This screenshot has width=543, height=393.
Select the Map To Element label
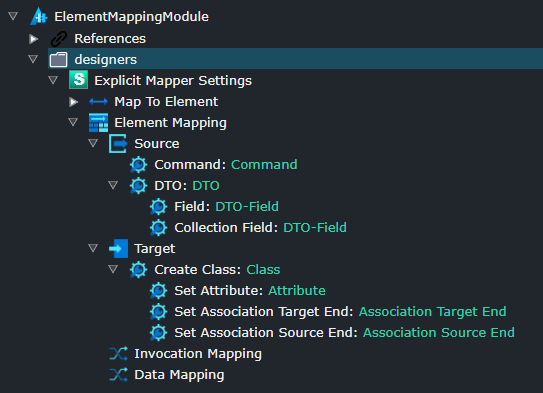coord(166,102)
